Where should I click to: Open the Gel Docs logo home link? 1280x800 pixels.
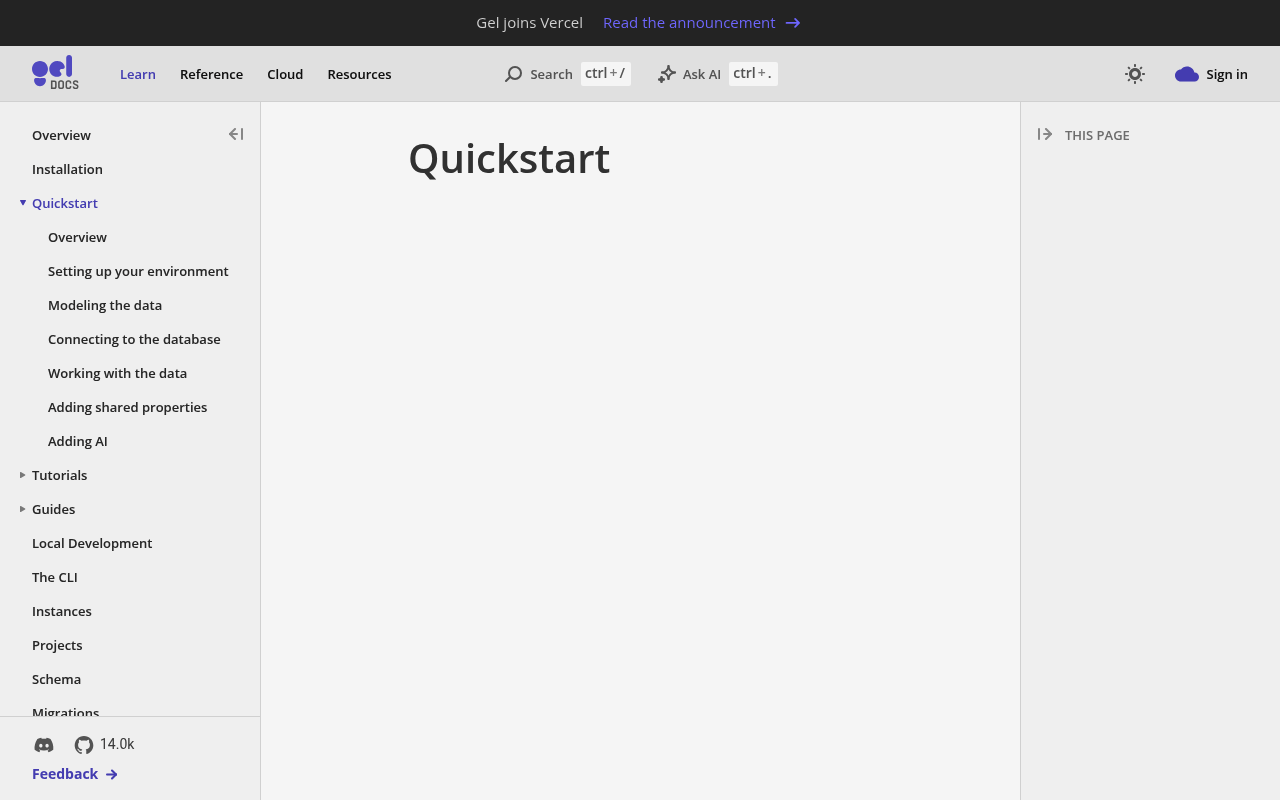click(55, 73)
